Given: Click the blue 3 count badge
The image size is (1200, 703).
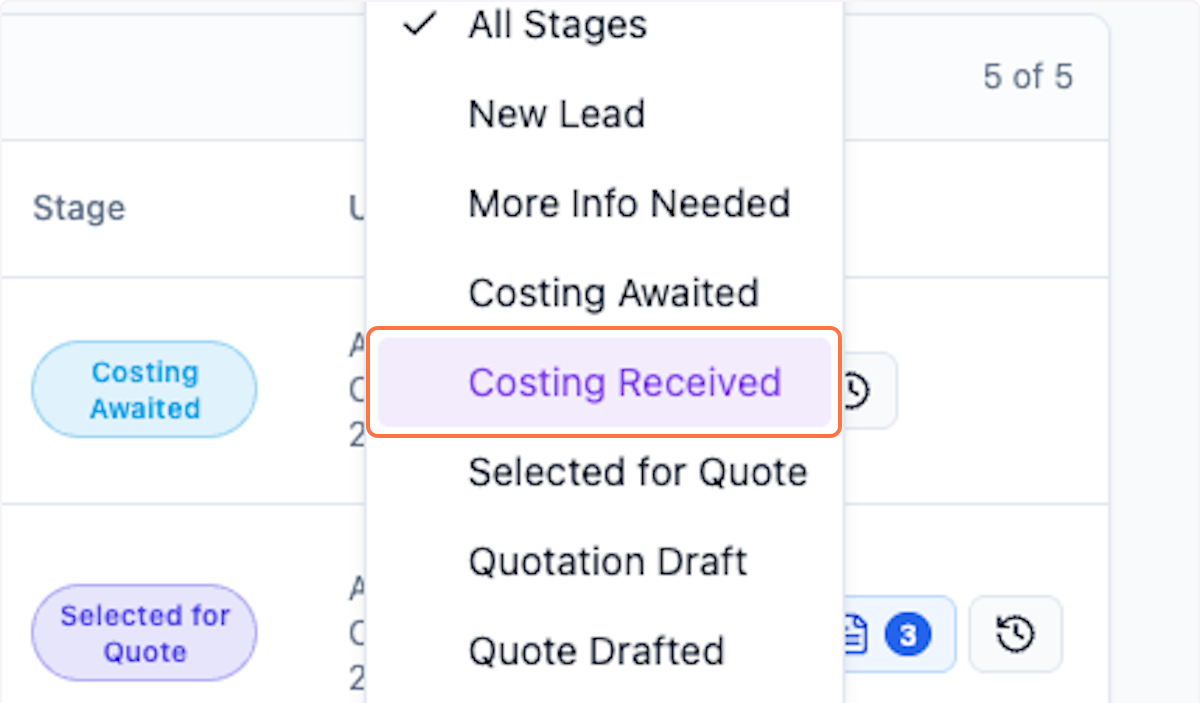Looking at the screenshot, I should click(908, 634).
